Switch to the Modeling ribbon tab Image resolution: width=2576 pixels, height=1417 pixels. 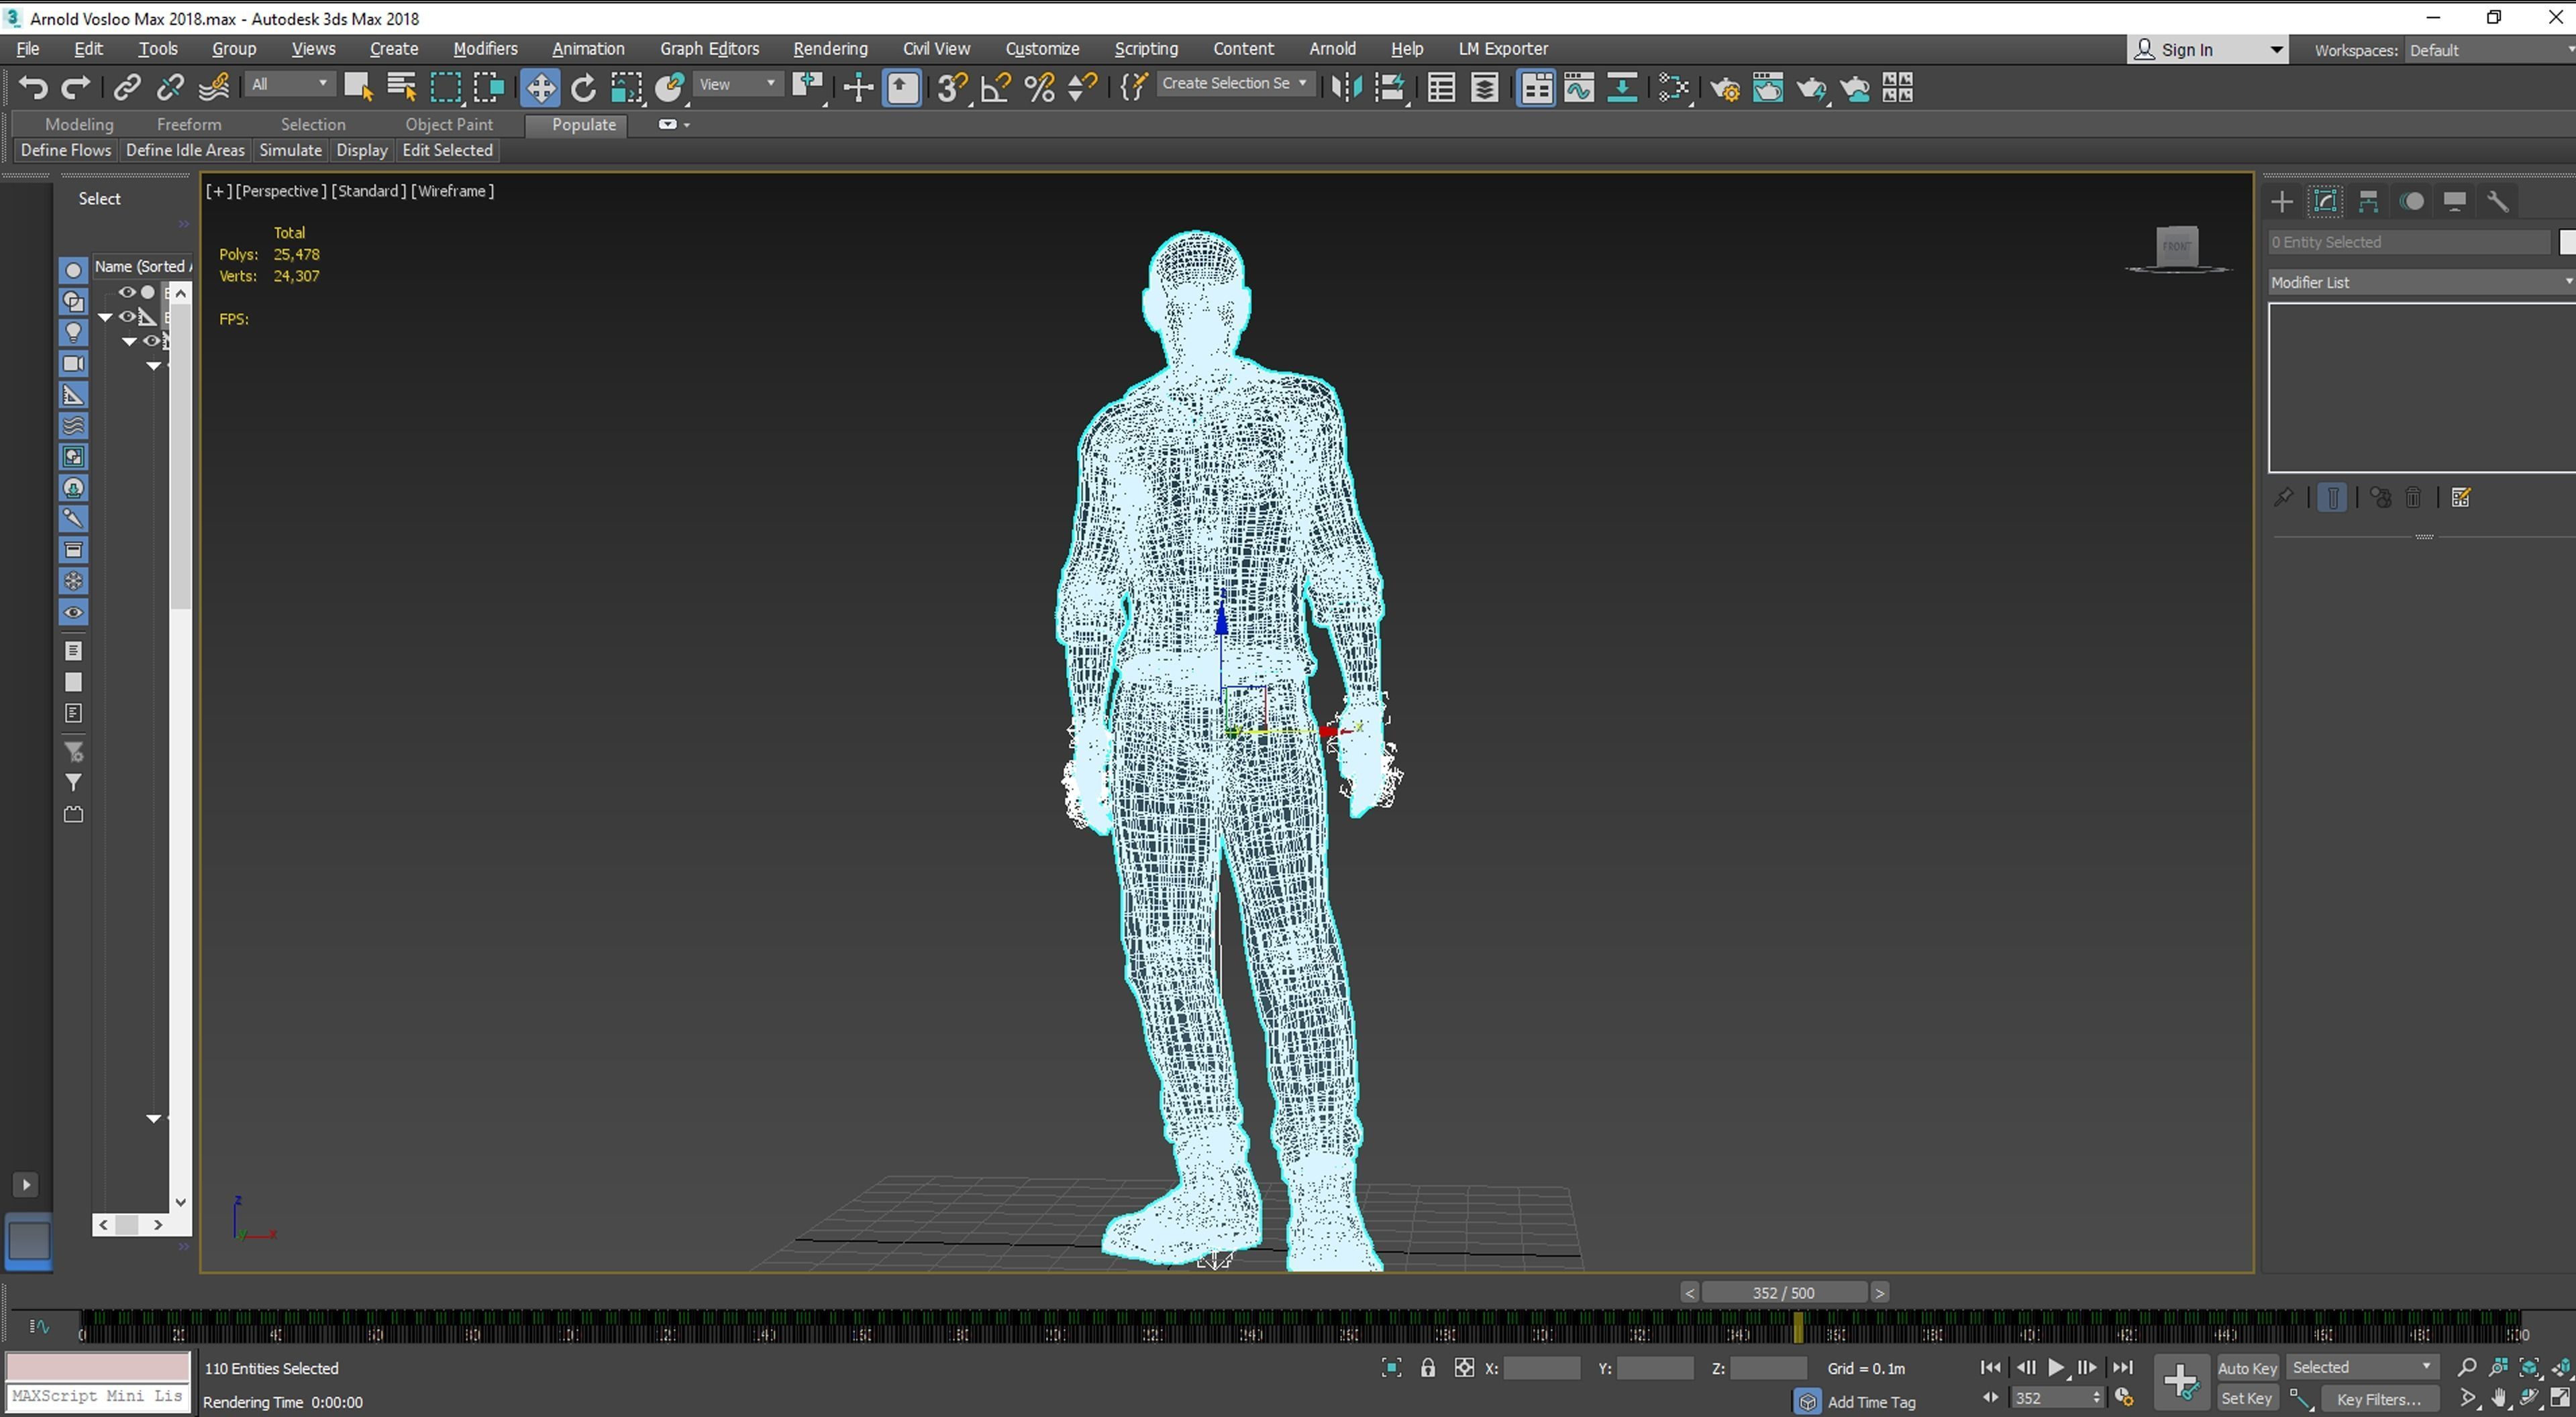point(79,124)
